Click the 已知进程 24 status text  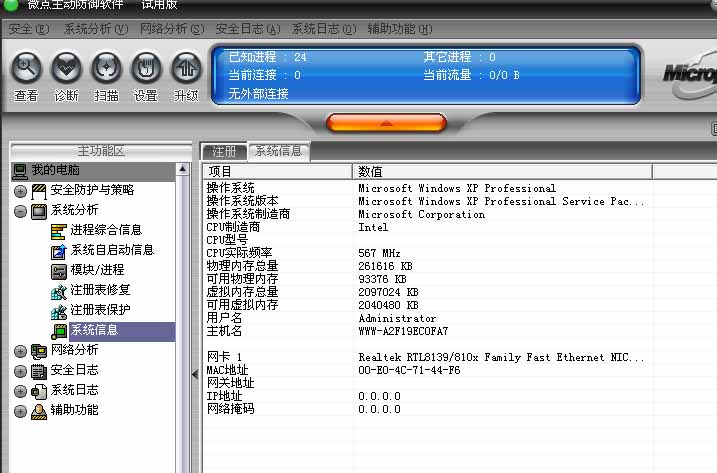click(x=268, y=57)
